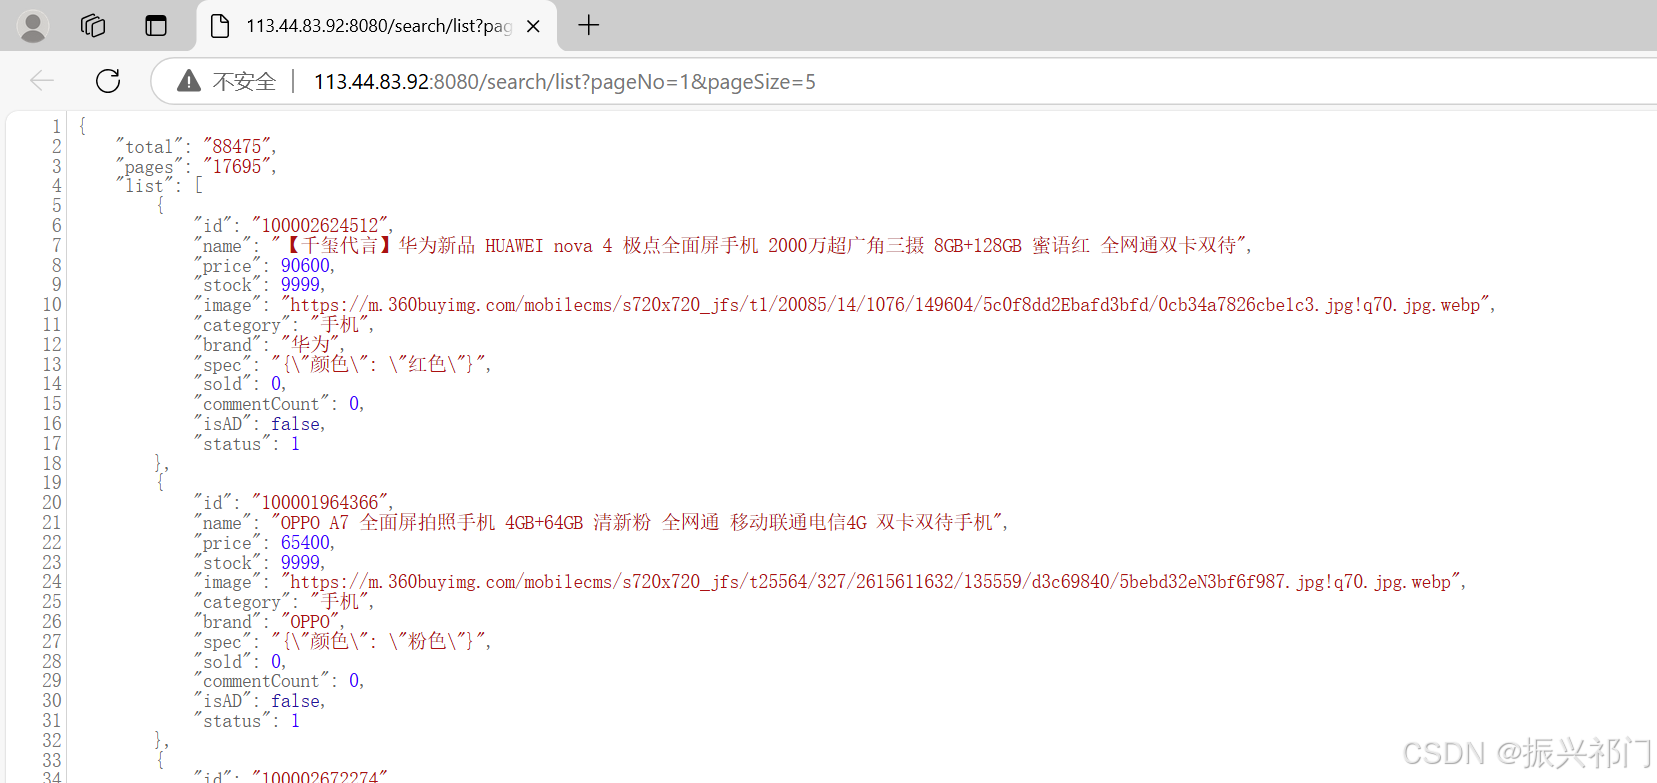
Task: Open the browser profile avatar
Action: tap(33, 26)
